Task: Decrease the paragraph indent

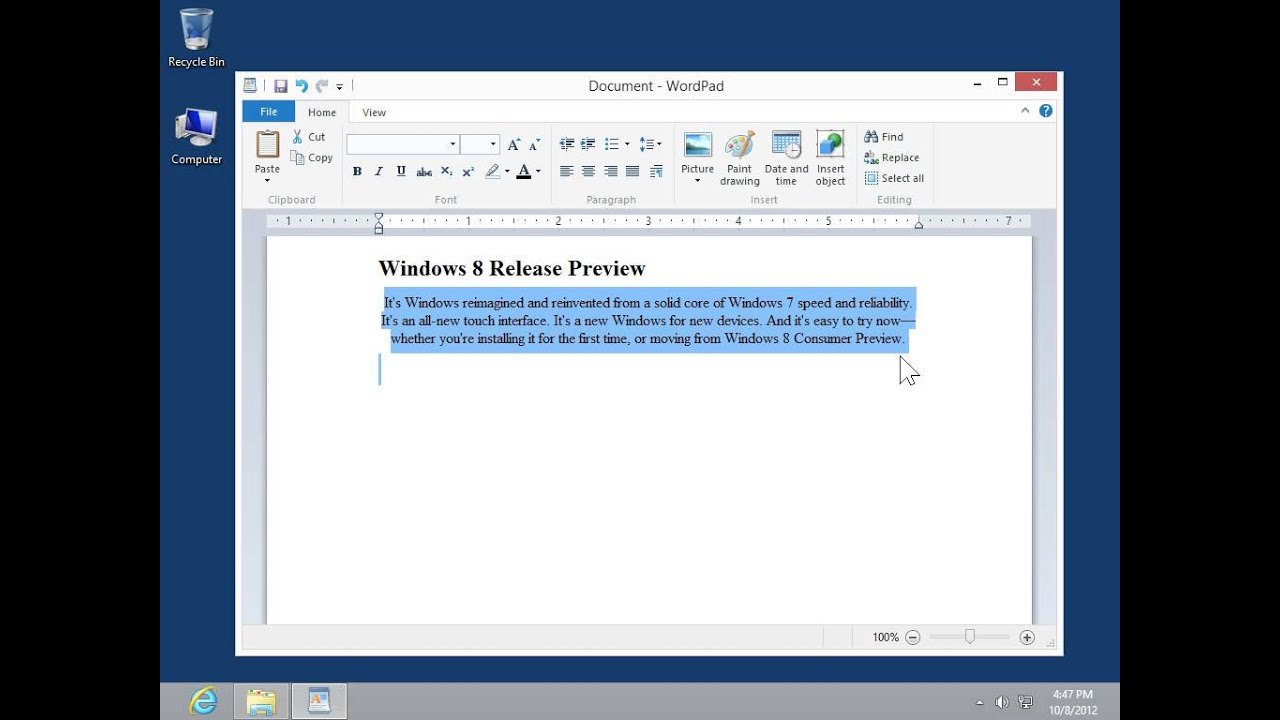Action: (566, 144)
